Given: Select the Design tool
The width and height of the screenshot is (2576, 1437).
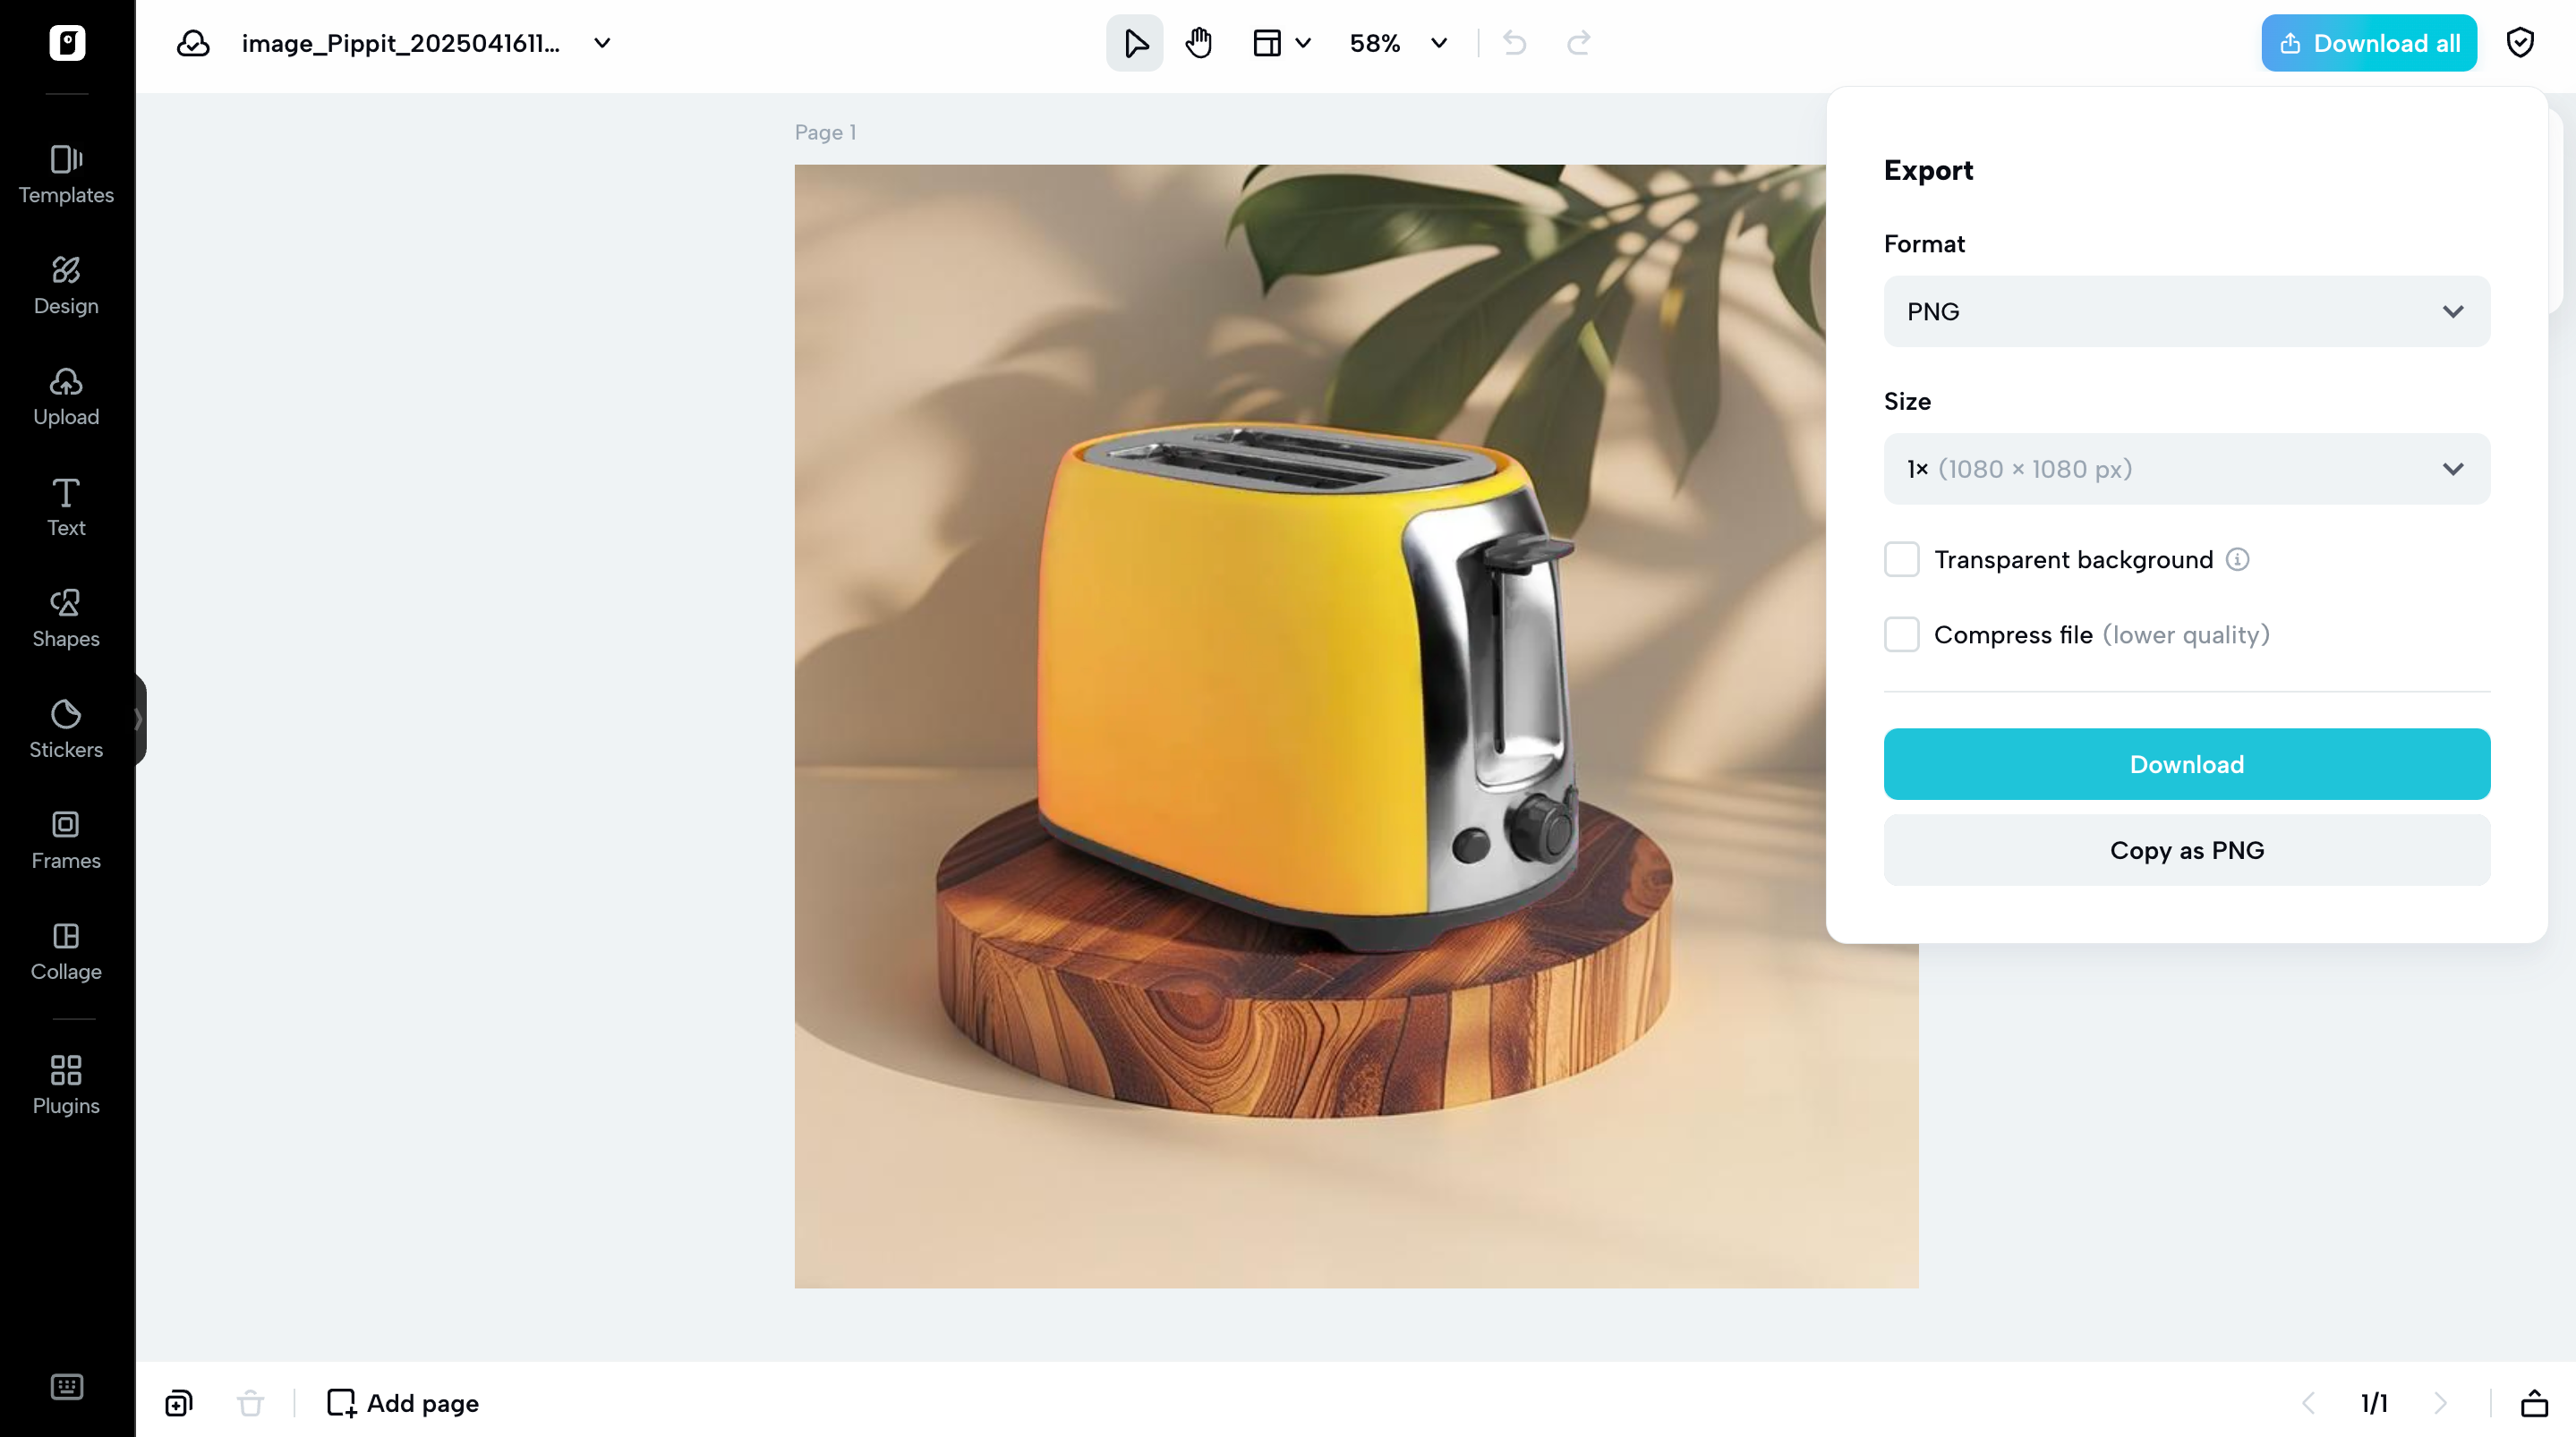Looking at the screenshot, I should pos(66,286).
